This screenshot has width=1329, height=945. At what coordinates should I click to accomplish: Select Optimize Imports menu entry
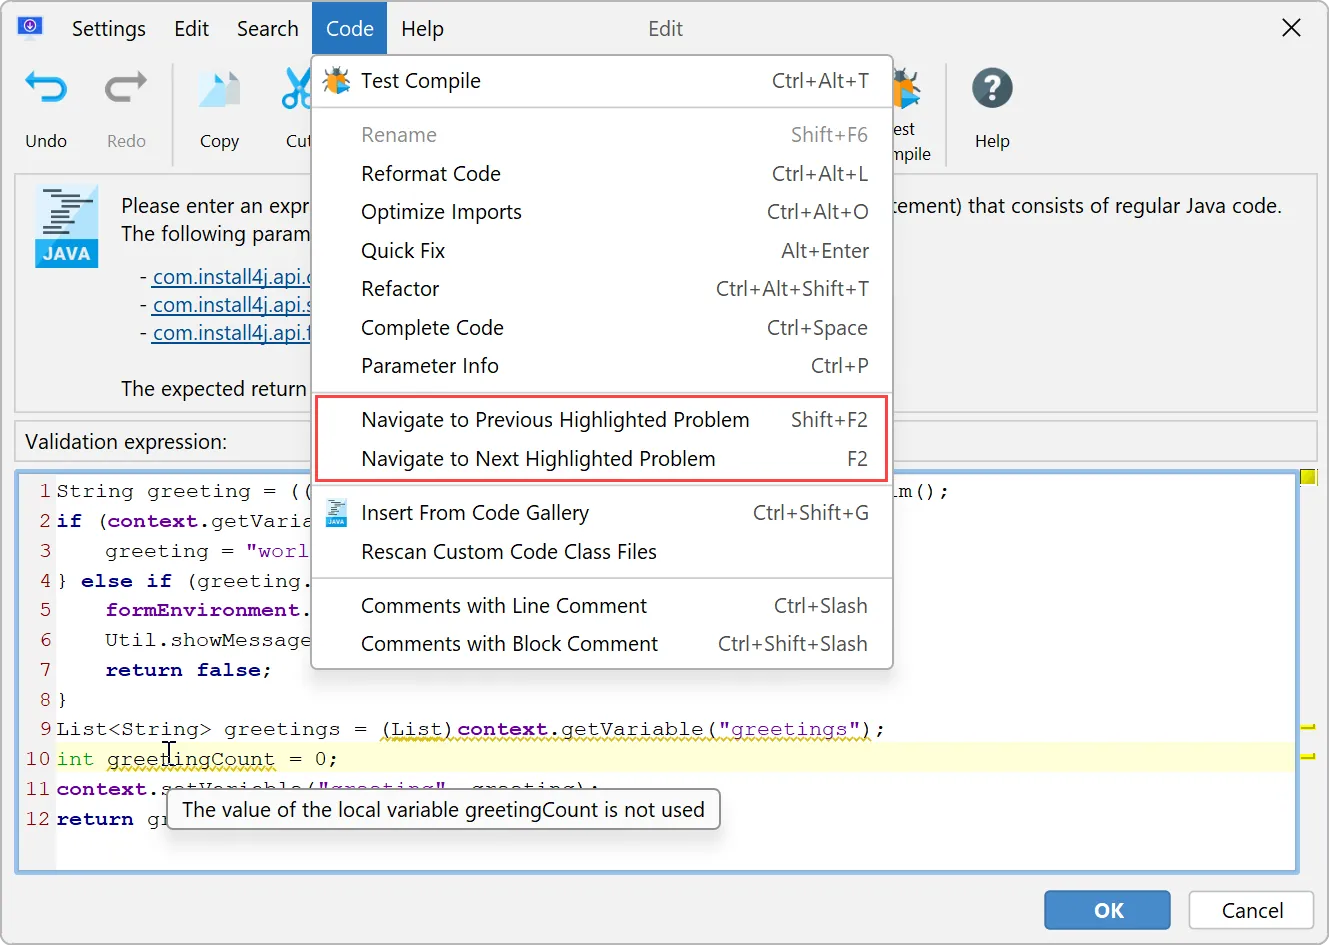coord(602,212)
